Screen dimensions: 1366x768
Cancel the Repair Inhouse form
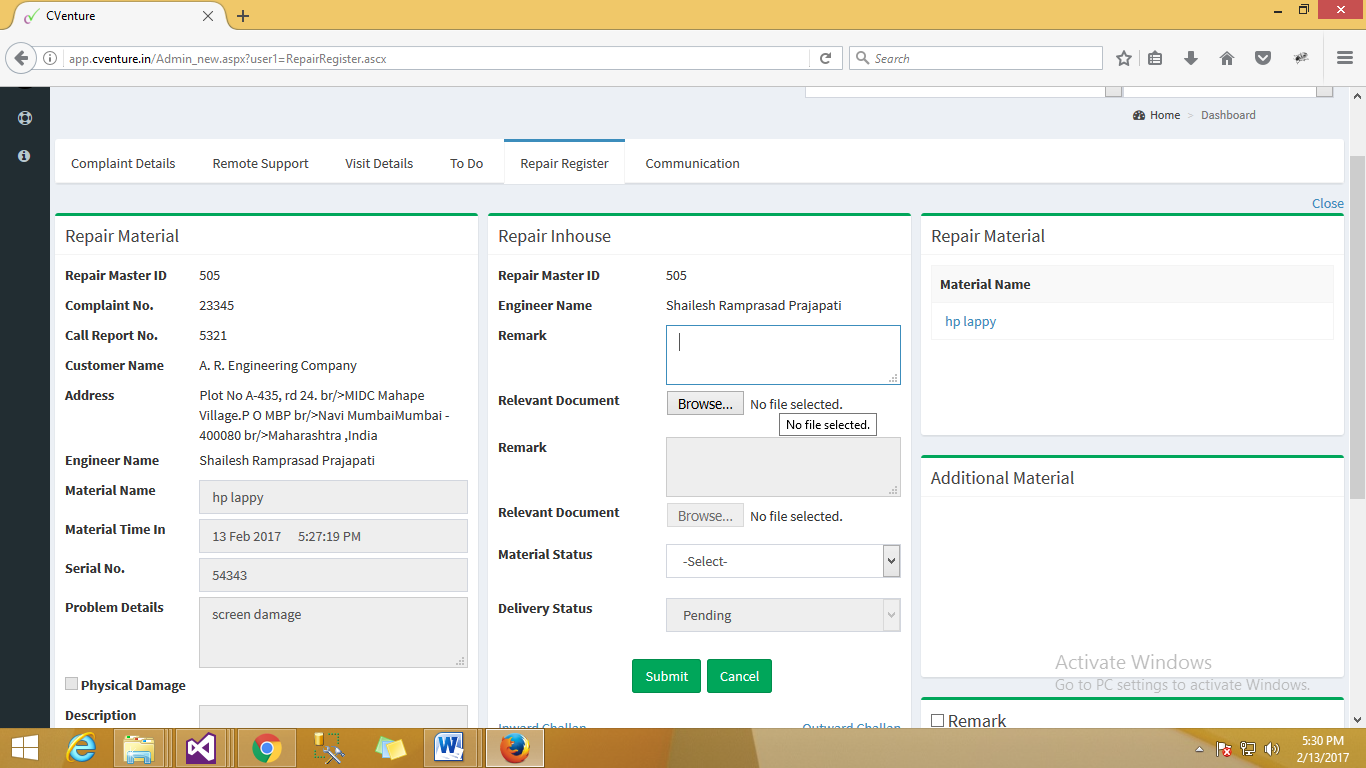739,676
